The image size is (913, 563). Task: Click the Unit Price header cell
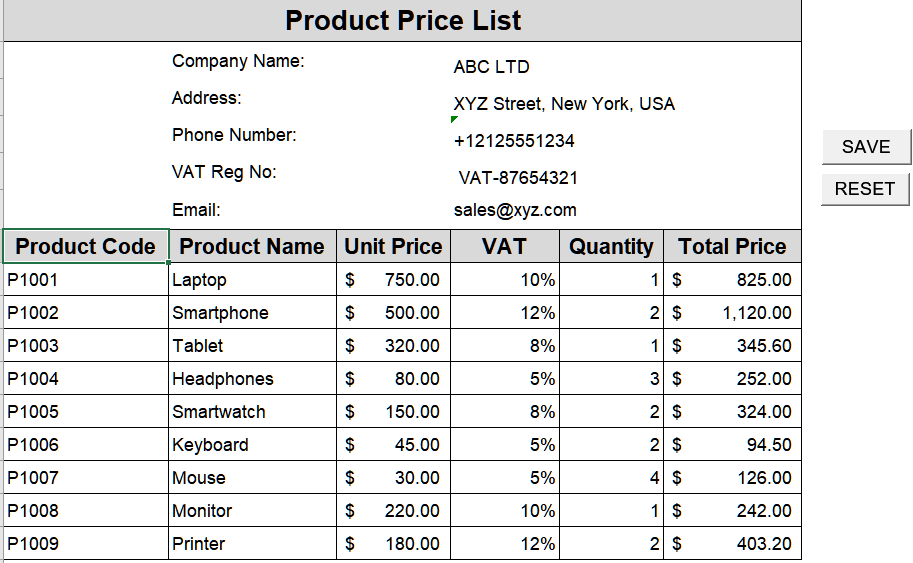click(x=393, y=247)
